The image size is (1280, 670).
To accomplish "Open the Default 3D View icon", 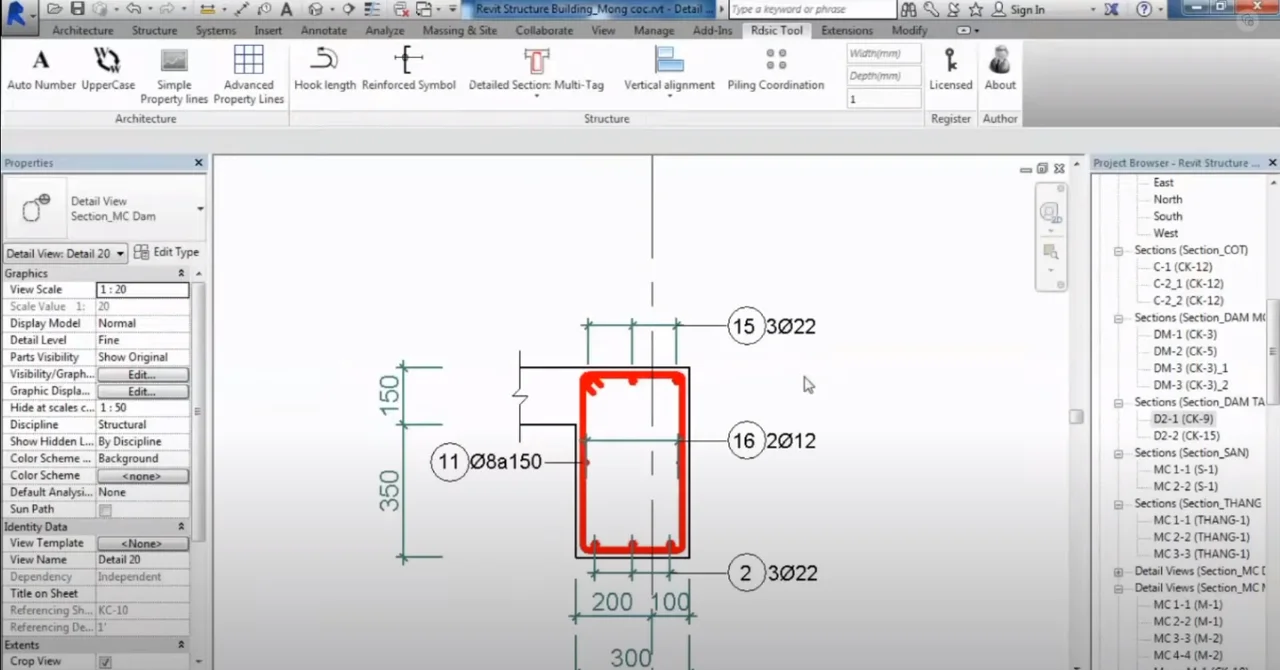I will pos(315,9).
